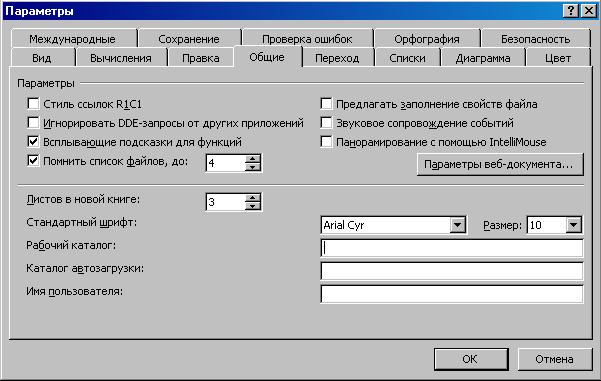The width and height of the screenshot is (601, 381).
Task: Increase sheets in new workbook with the up arrow
Action: pos(253,198)
